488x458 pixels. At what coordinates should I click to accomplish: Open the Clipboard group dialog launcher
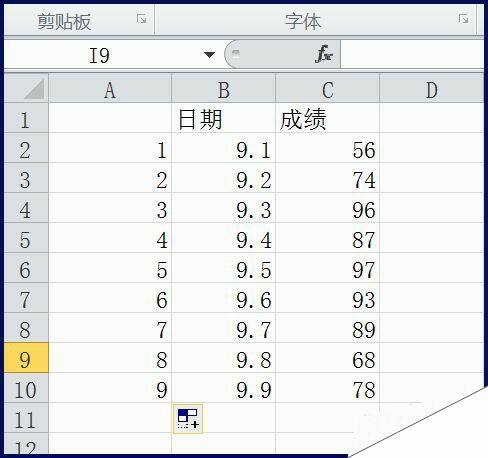(x=141, y=19)
